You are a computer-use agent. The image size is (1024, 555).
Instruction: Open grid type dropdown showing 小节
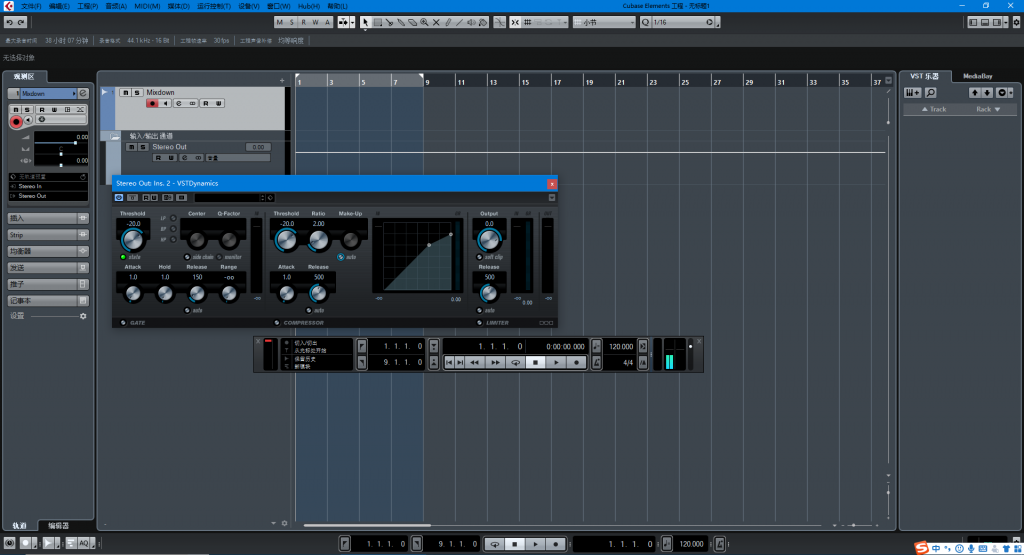pos(604,22)
